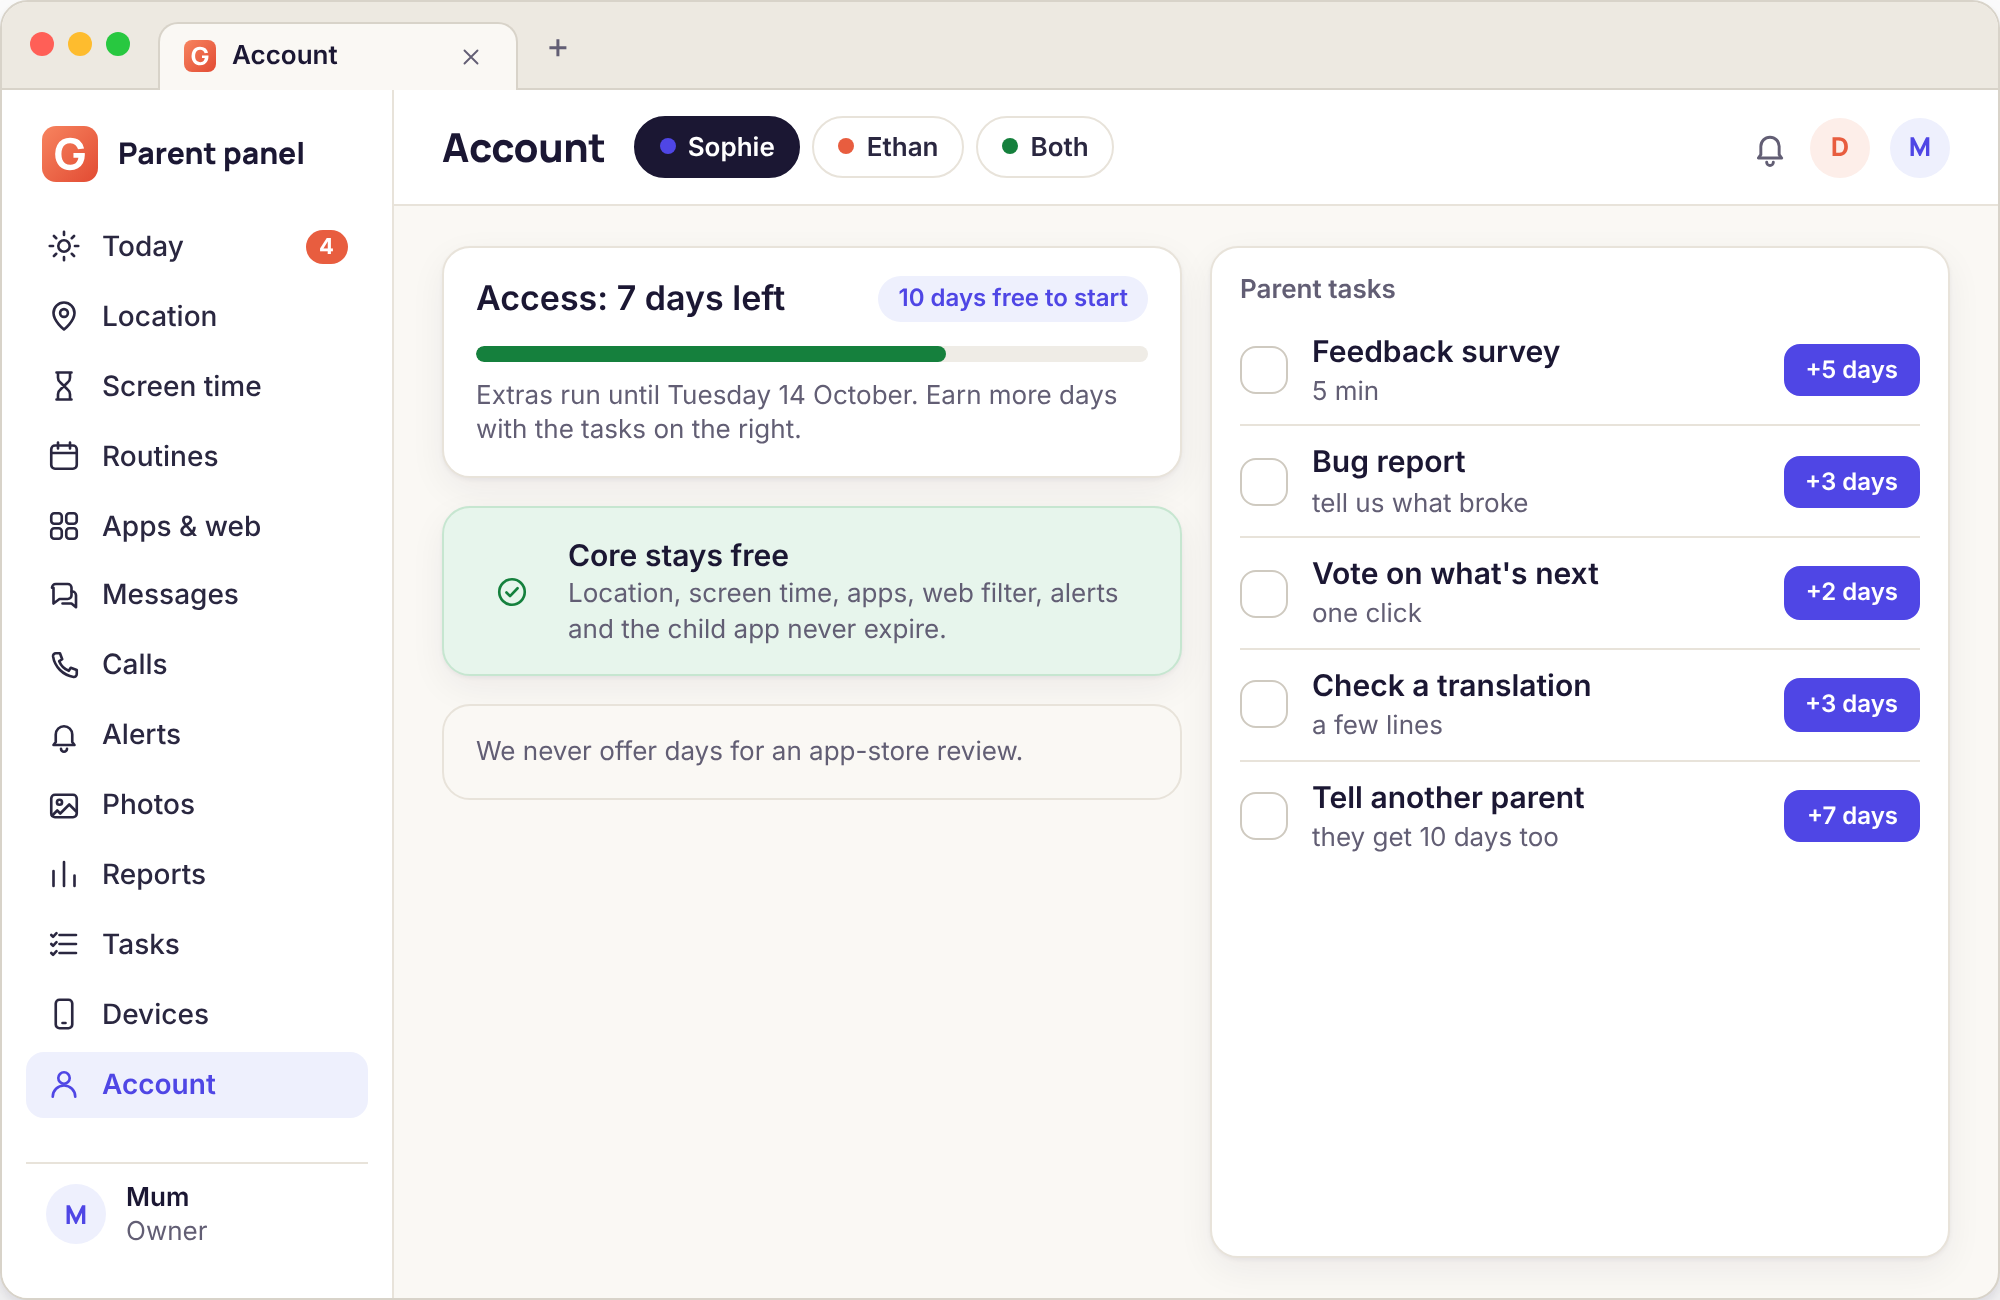
Task: Click the +2 days button
Action: coord(1852,593)
